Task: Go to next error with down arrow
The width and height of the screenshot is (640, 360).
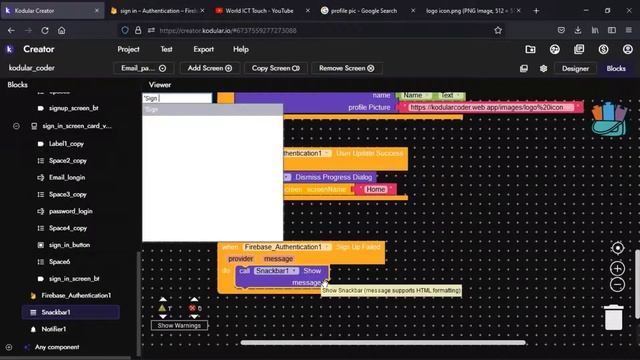Action: tap(194, 316)
